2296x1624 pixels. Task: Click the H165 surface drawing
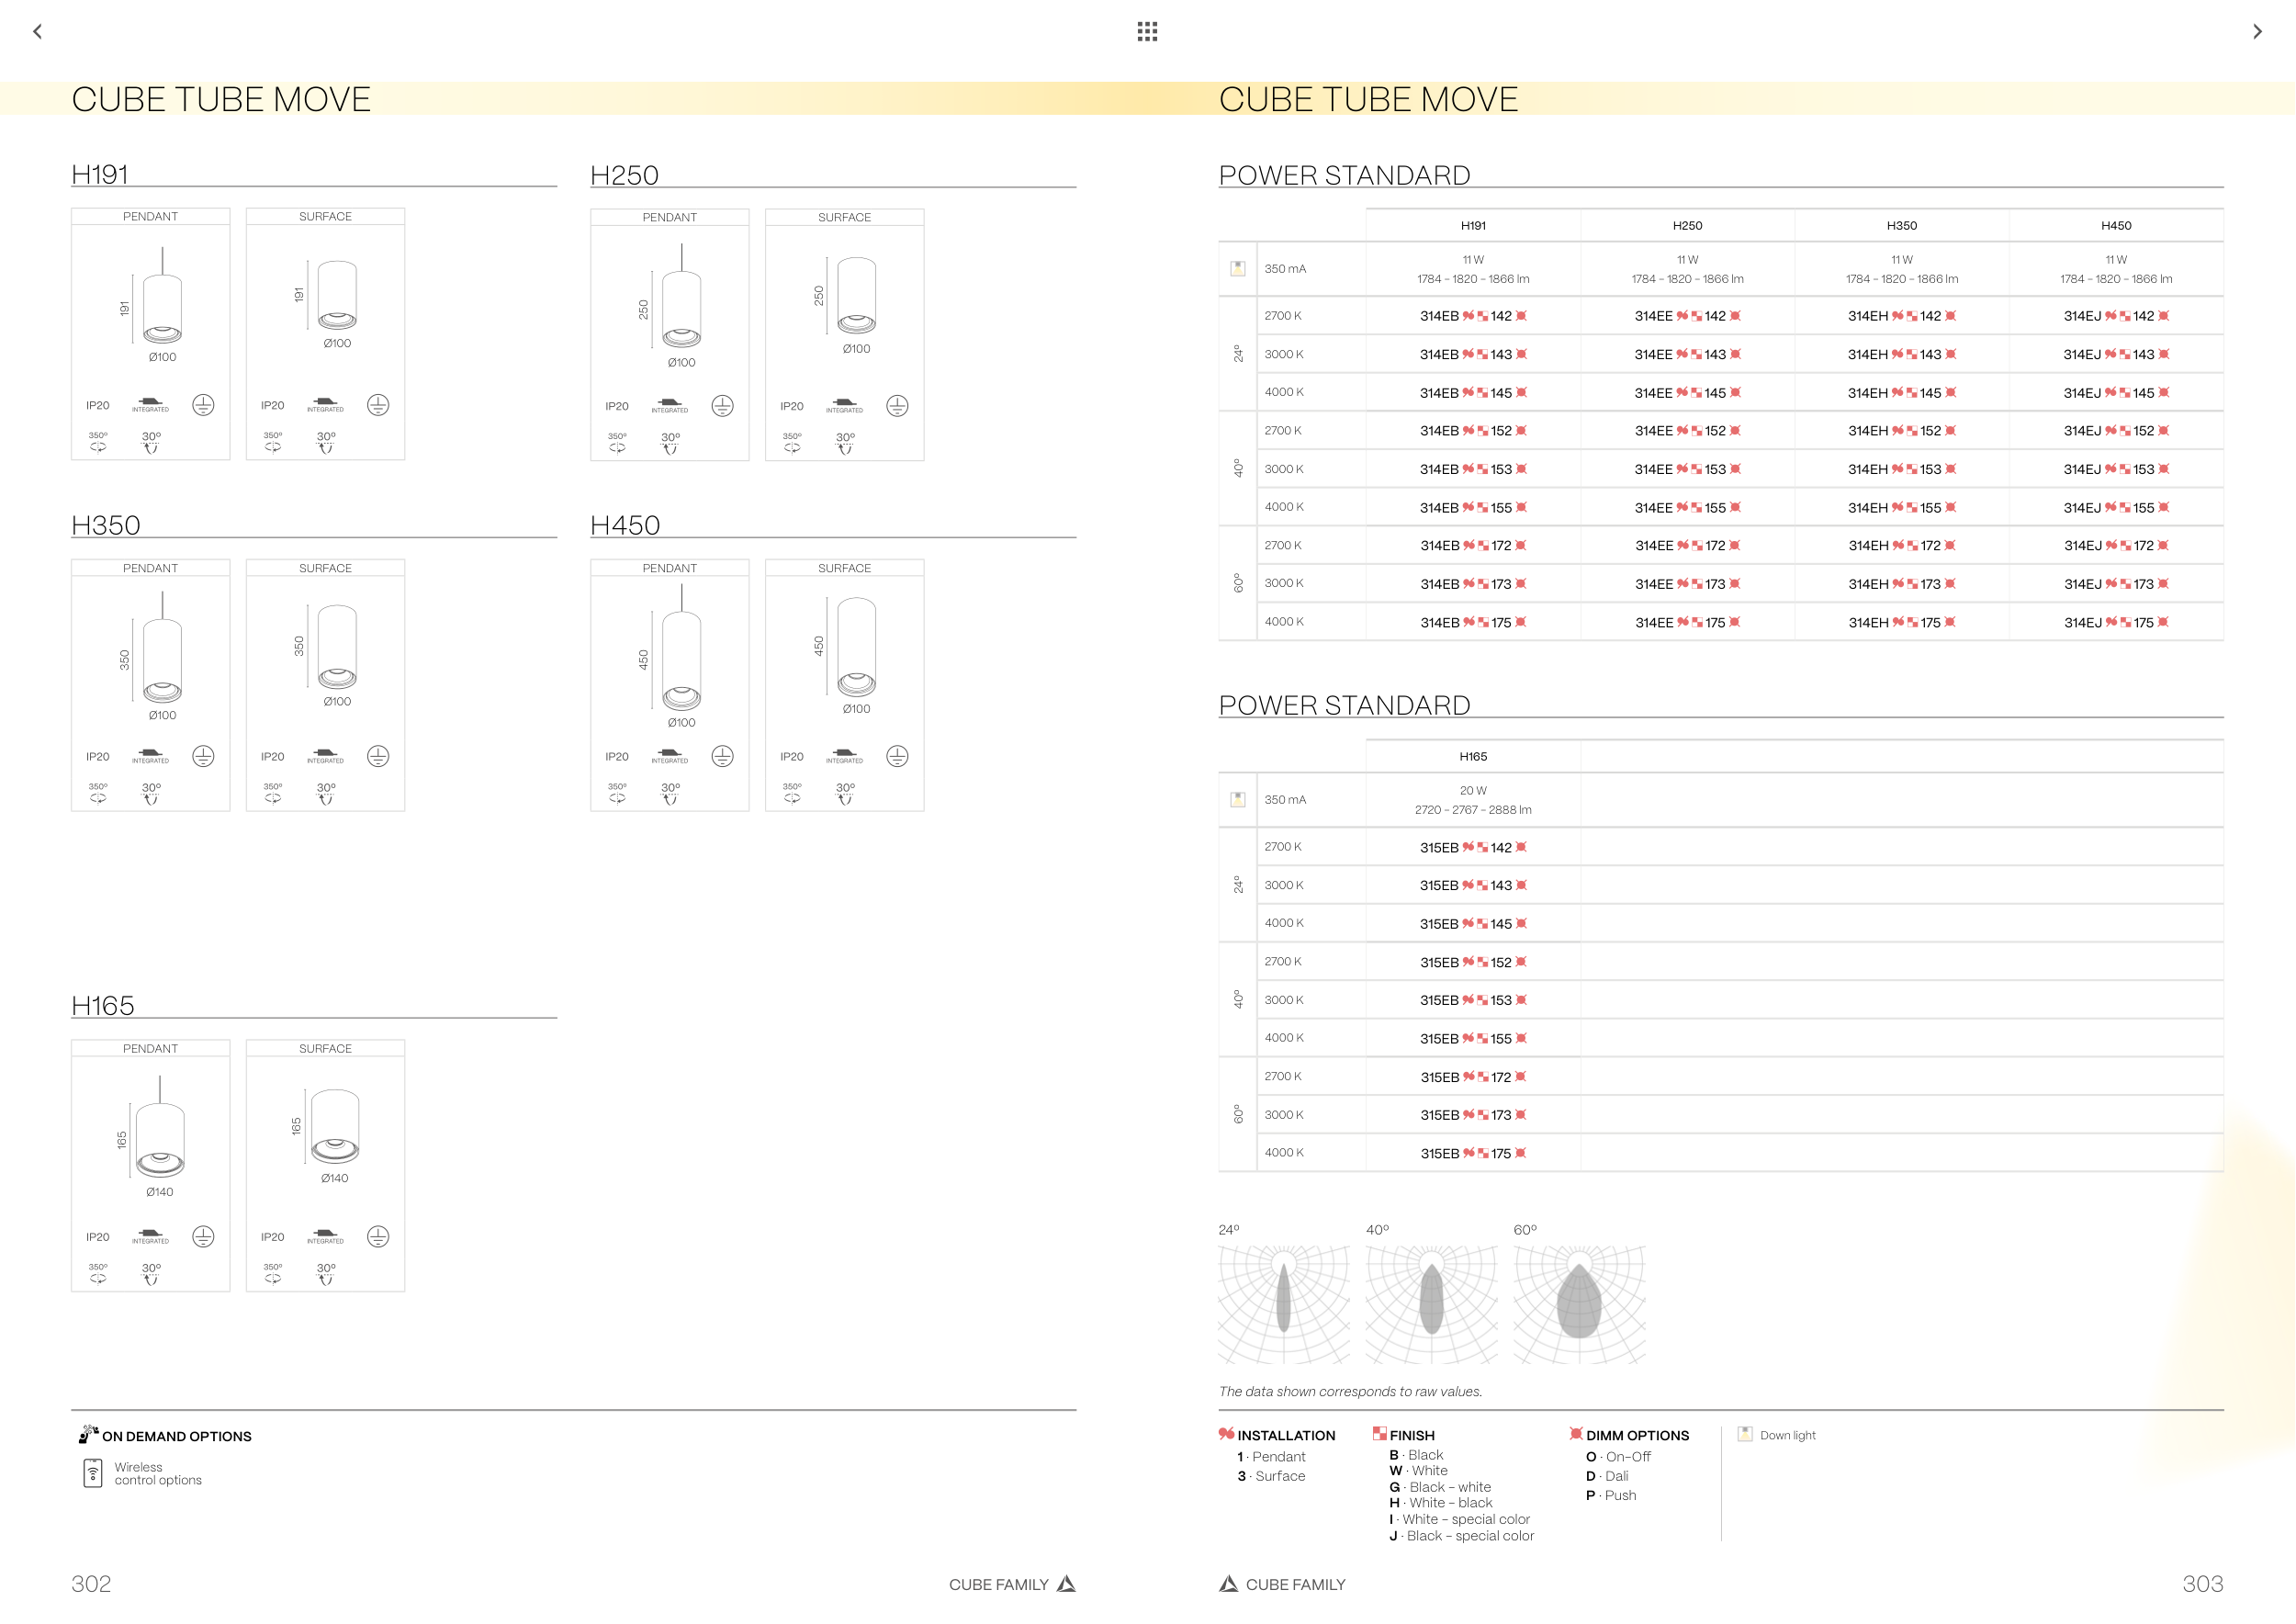pyautogui.click(x=334, y=1127)
